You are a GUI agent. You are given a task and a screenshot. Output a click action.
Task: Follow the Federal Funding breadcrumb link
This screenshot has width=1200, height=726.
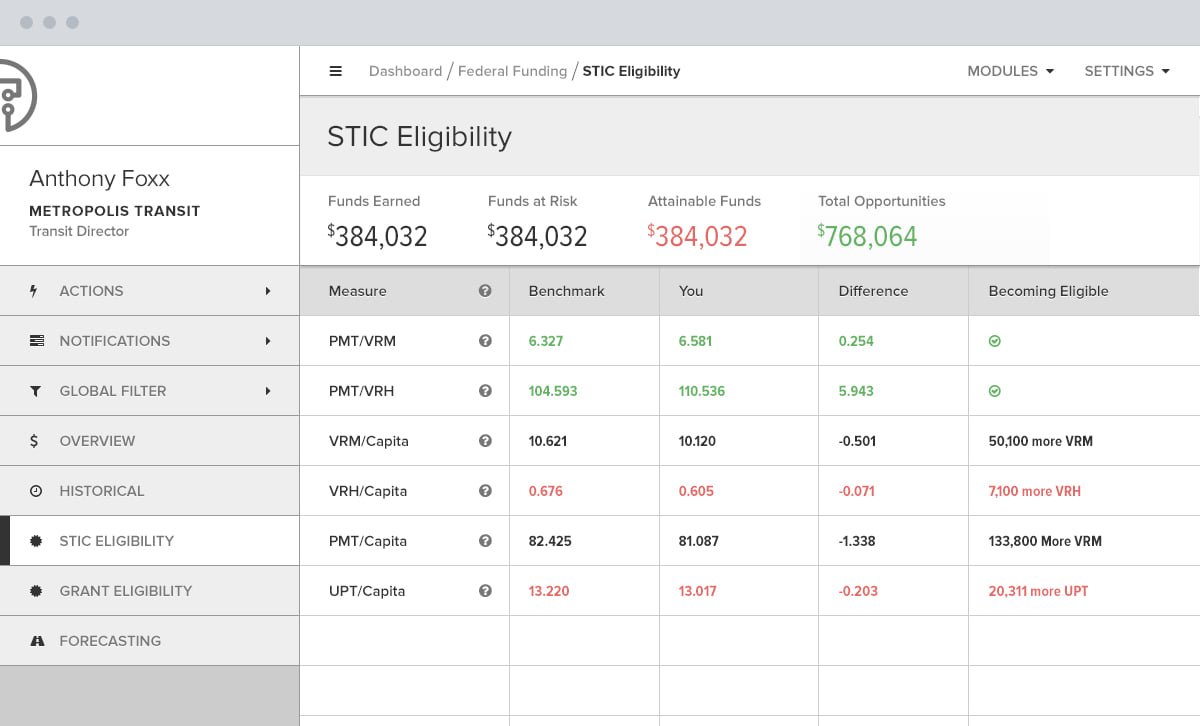click(512, 71)
